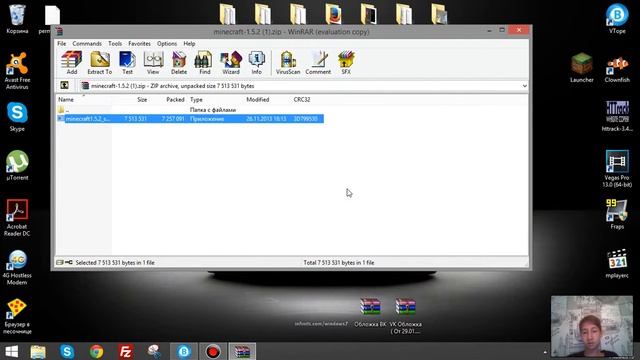Click the Test archive icon
Image resolution: width=640 pixels, height=360 pixels.
coord(127,63)
